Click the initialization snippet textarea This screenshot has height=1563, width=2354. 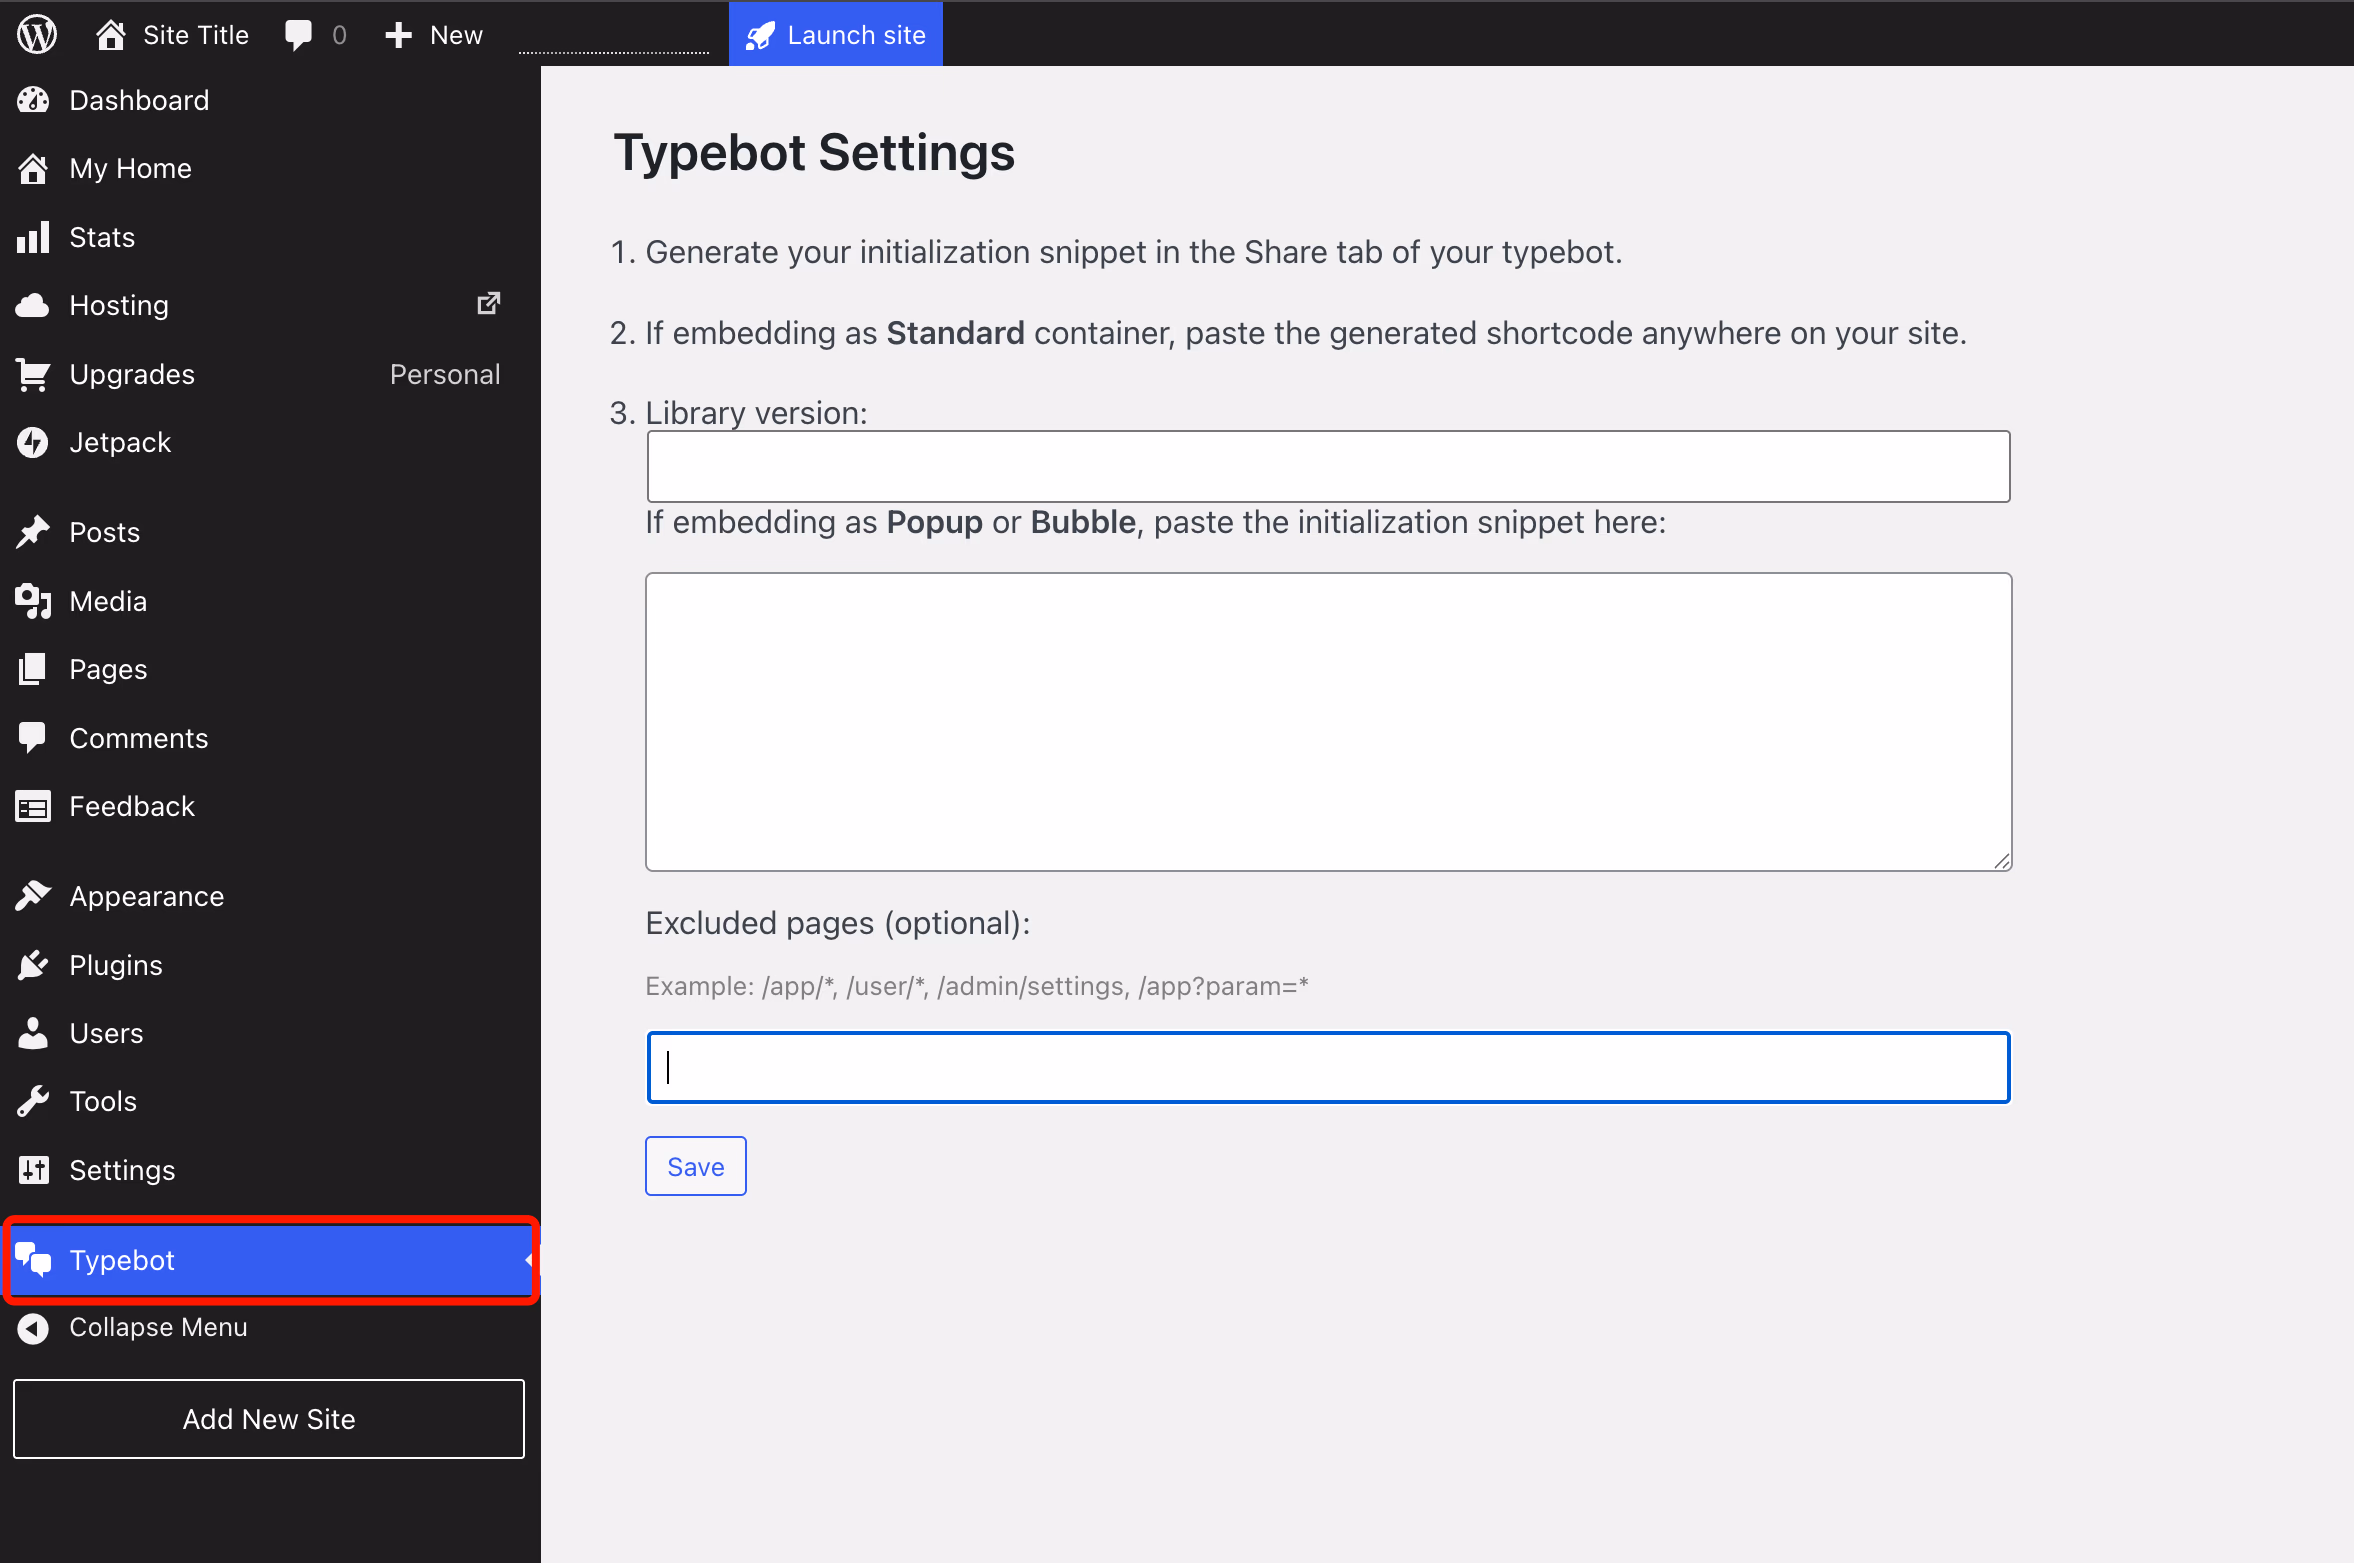click(1328, 721)
